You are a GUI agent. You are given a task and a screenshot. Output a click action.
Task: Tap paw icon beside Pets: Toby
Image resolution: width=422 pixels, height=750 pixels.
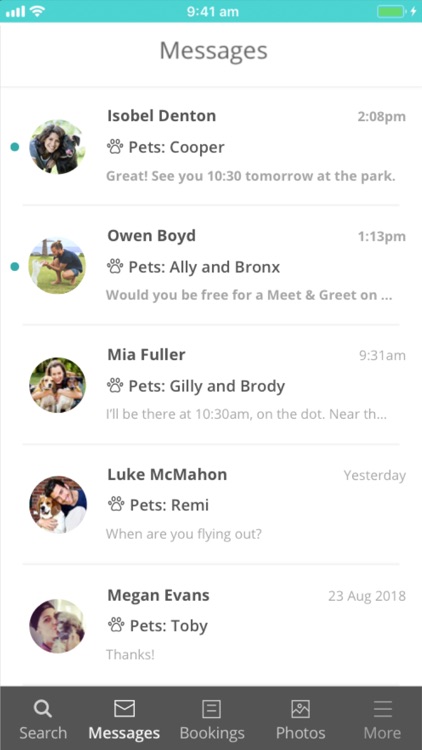[x=115, y=625]
